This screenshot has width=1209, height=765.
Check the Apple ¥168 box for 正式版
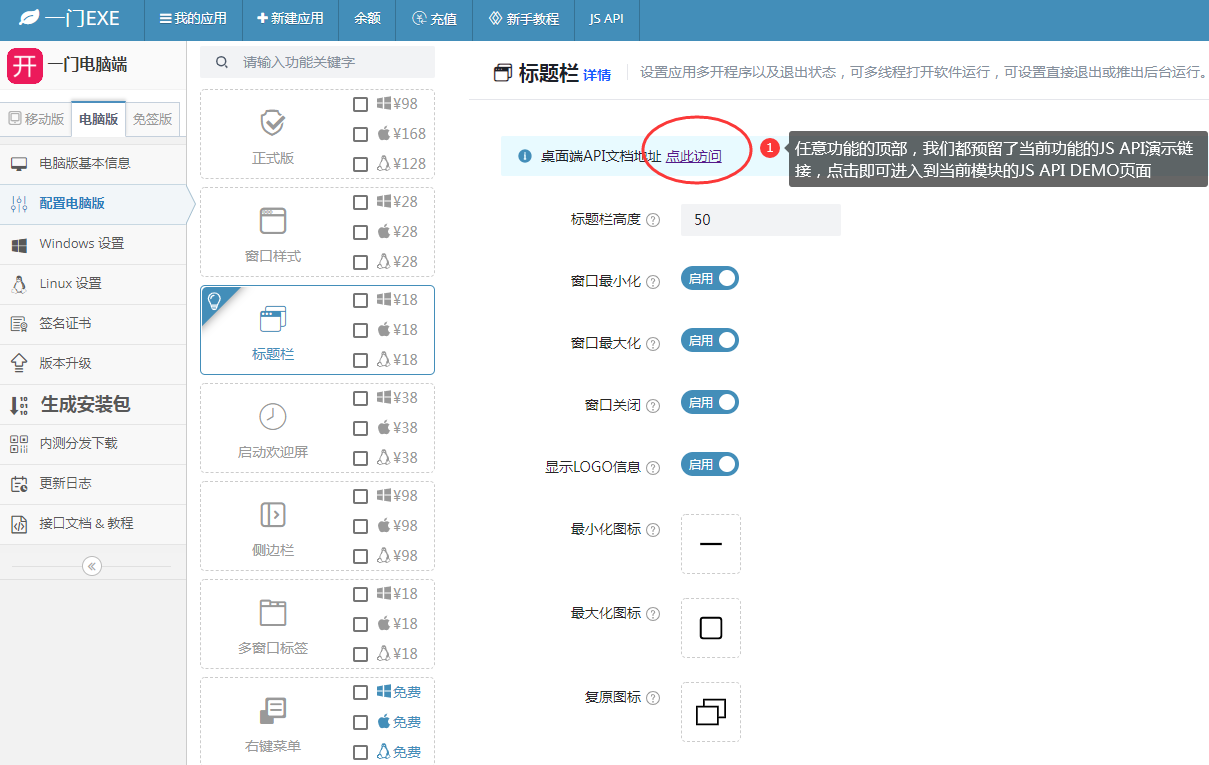[360, 134]
